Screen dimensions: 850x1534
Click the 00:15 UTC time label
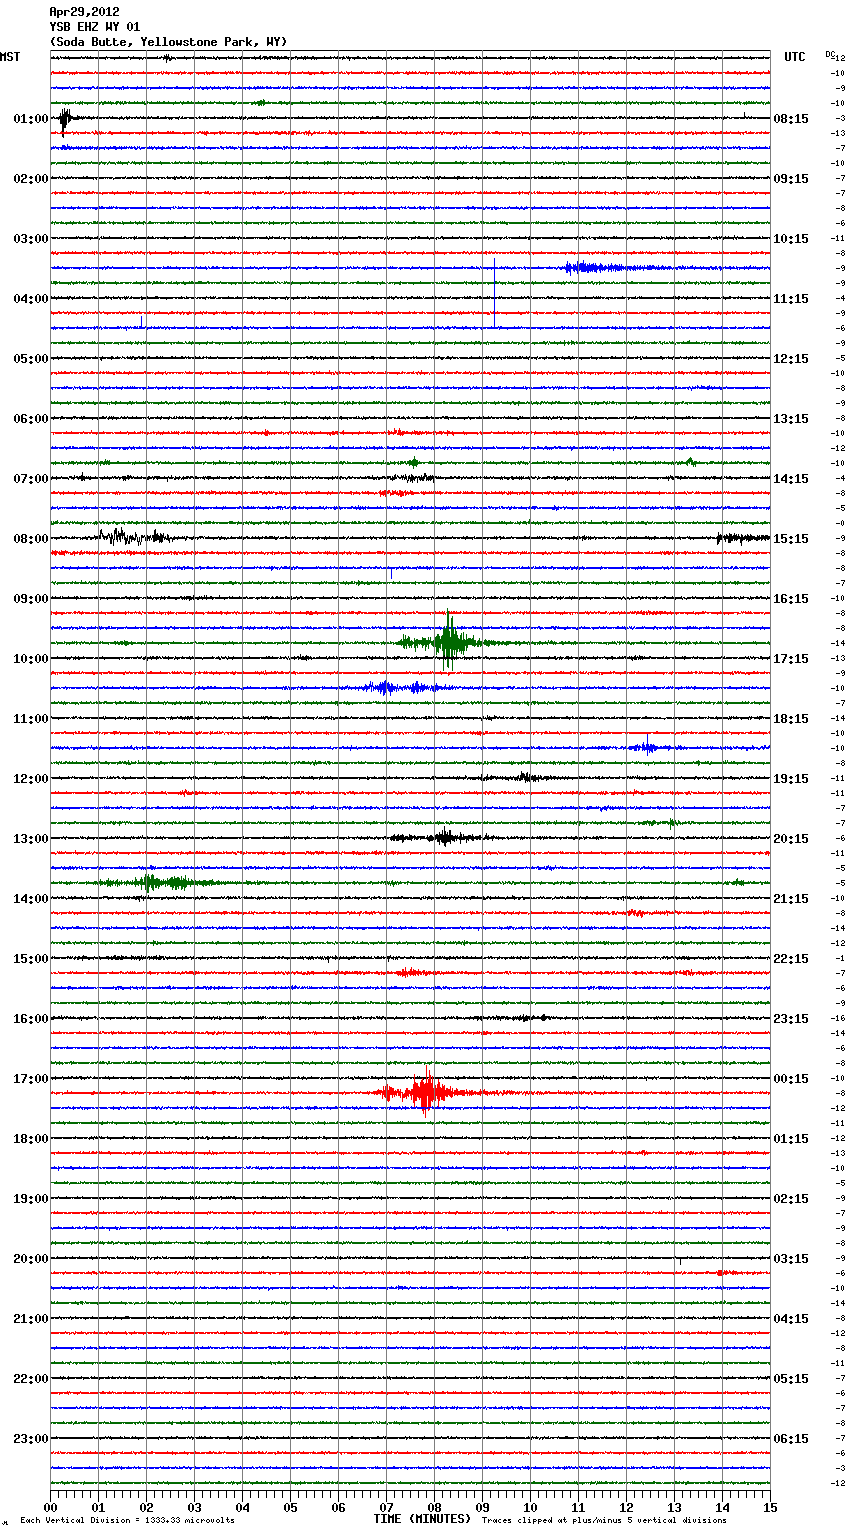click(x=791, y=1079)
